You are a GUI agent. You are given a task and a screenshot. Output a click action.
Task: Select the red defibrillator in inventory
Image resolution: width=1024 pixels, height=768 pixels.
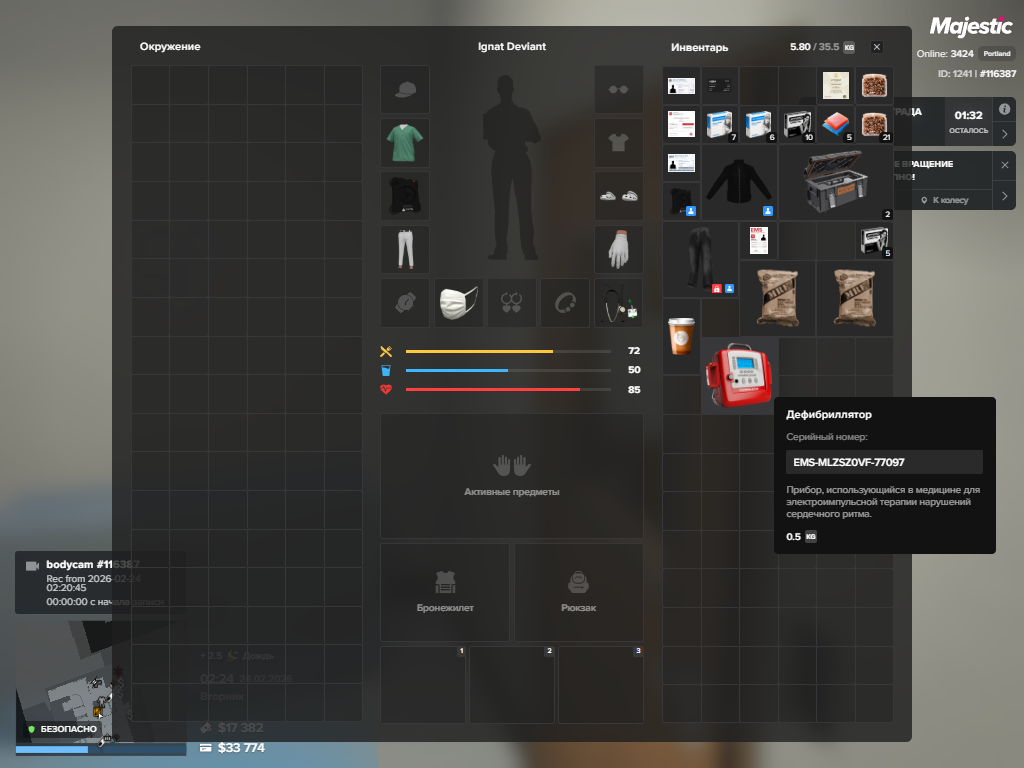(739, 376)
